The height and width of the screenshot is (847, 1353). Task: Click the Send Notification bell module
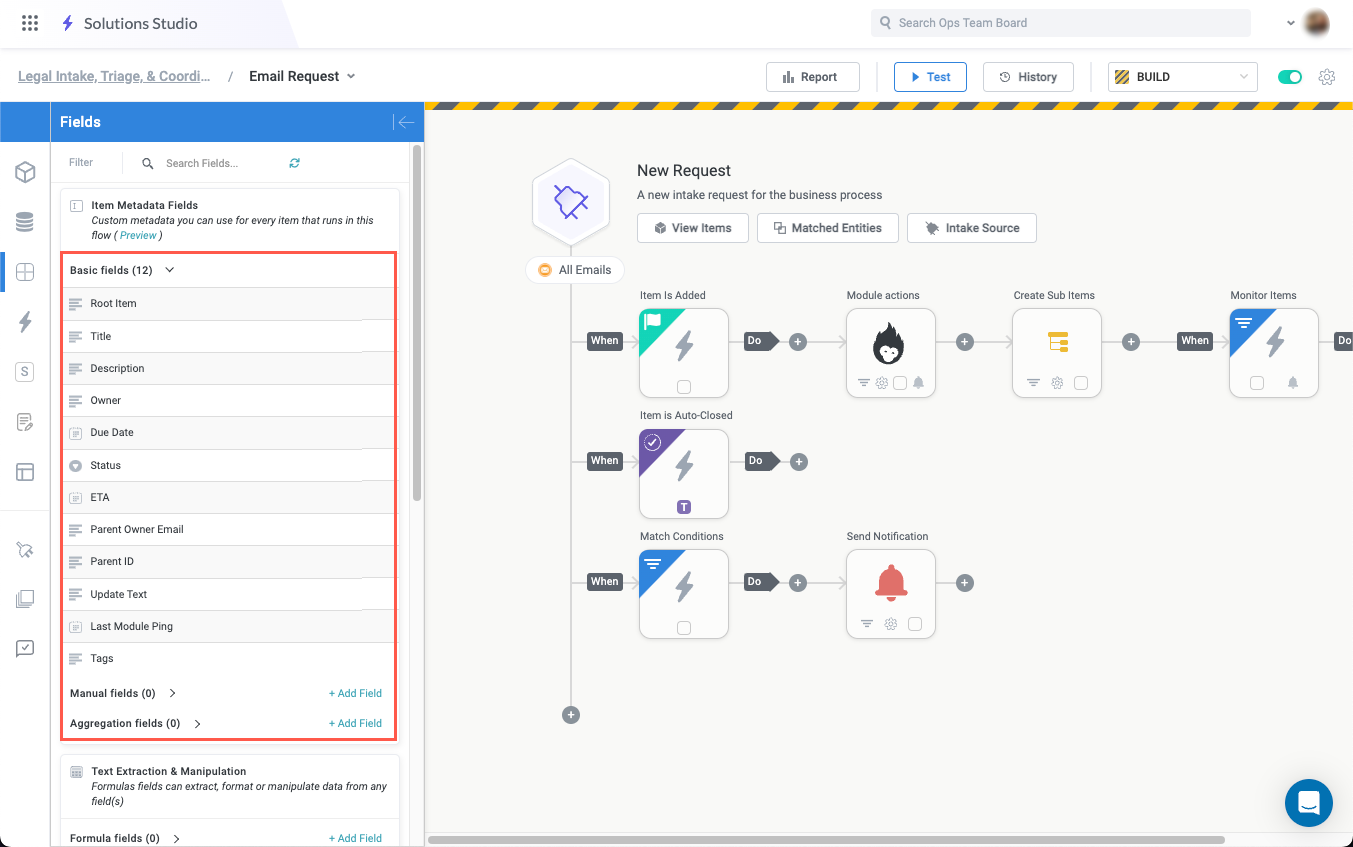click(890, 583)
